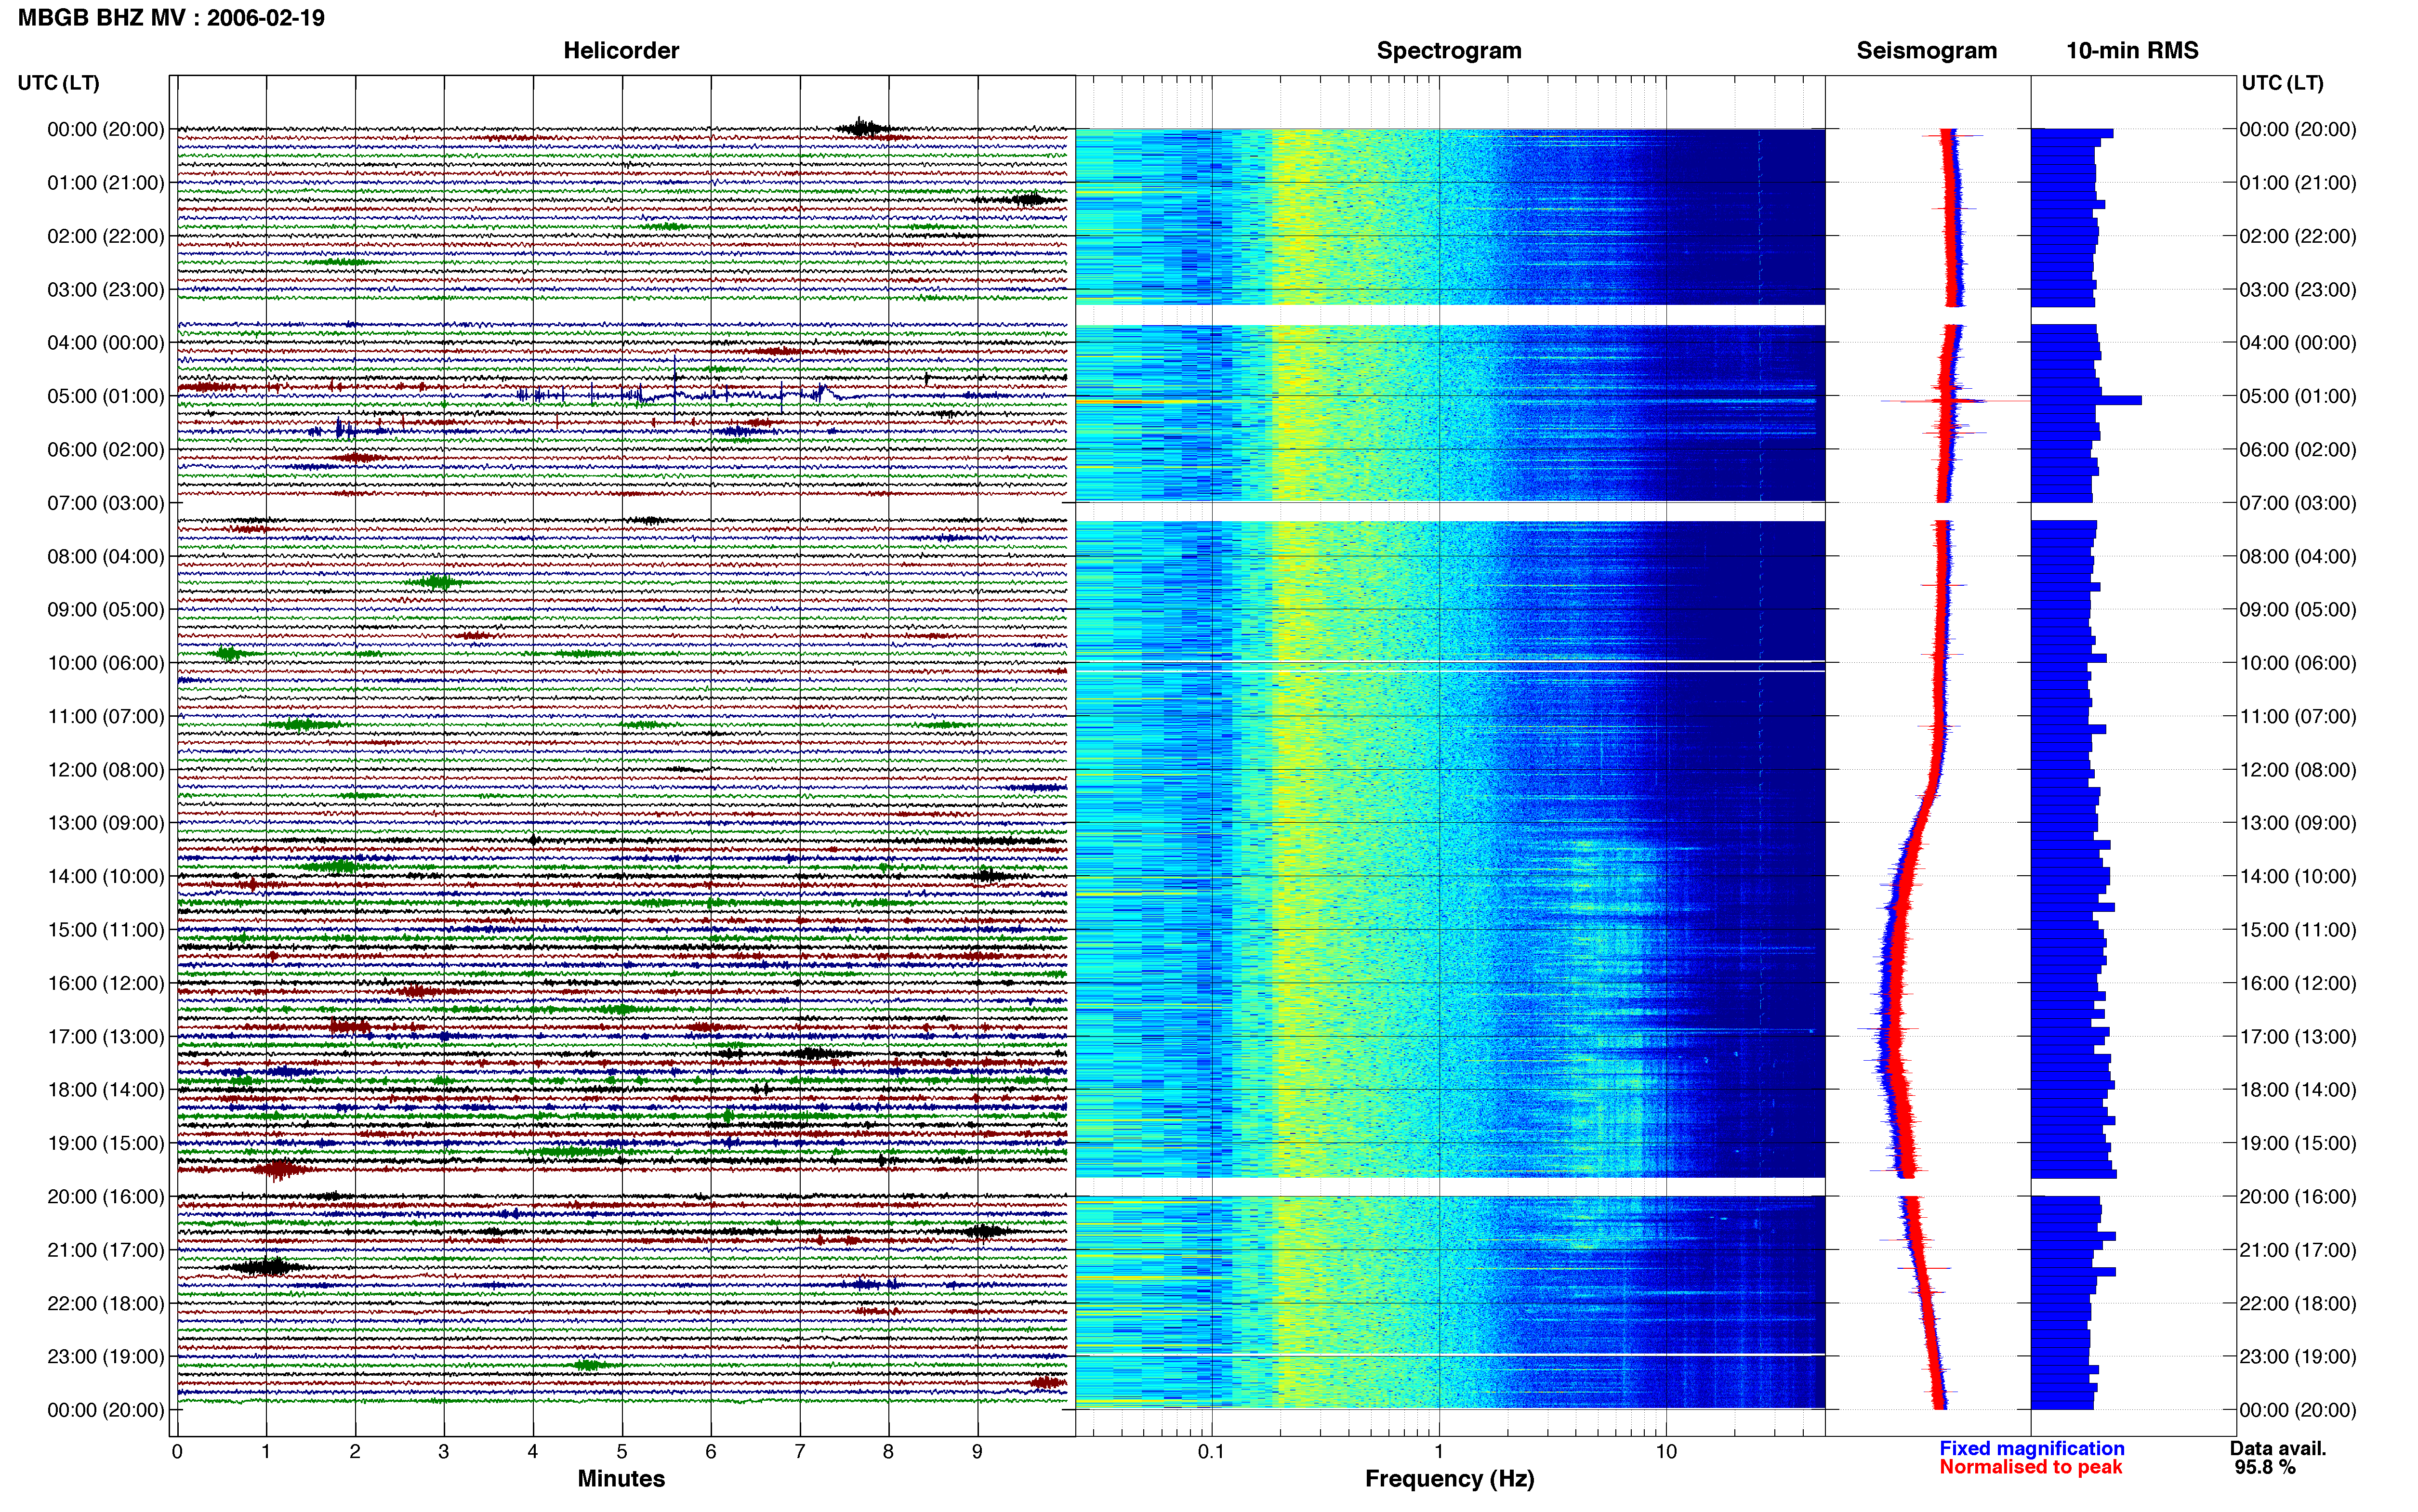Click '03:00 (23:00)' on the helicorder time axis

(x=106, y=290)
